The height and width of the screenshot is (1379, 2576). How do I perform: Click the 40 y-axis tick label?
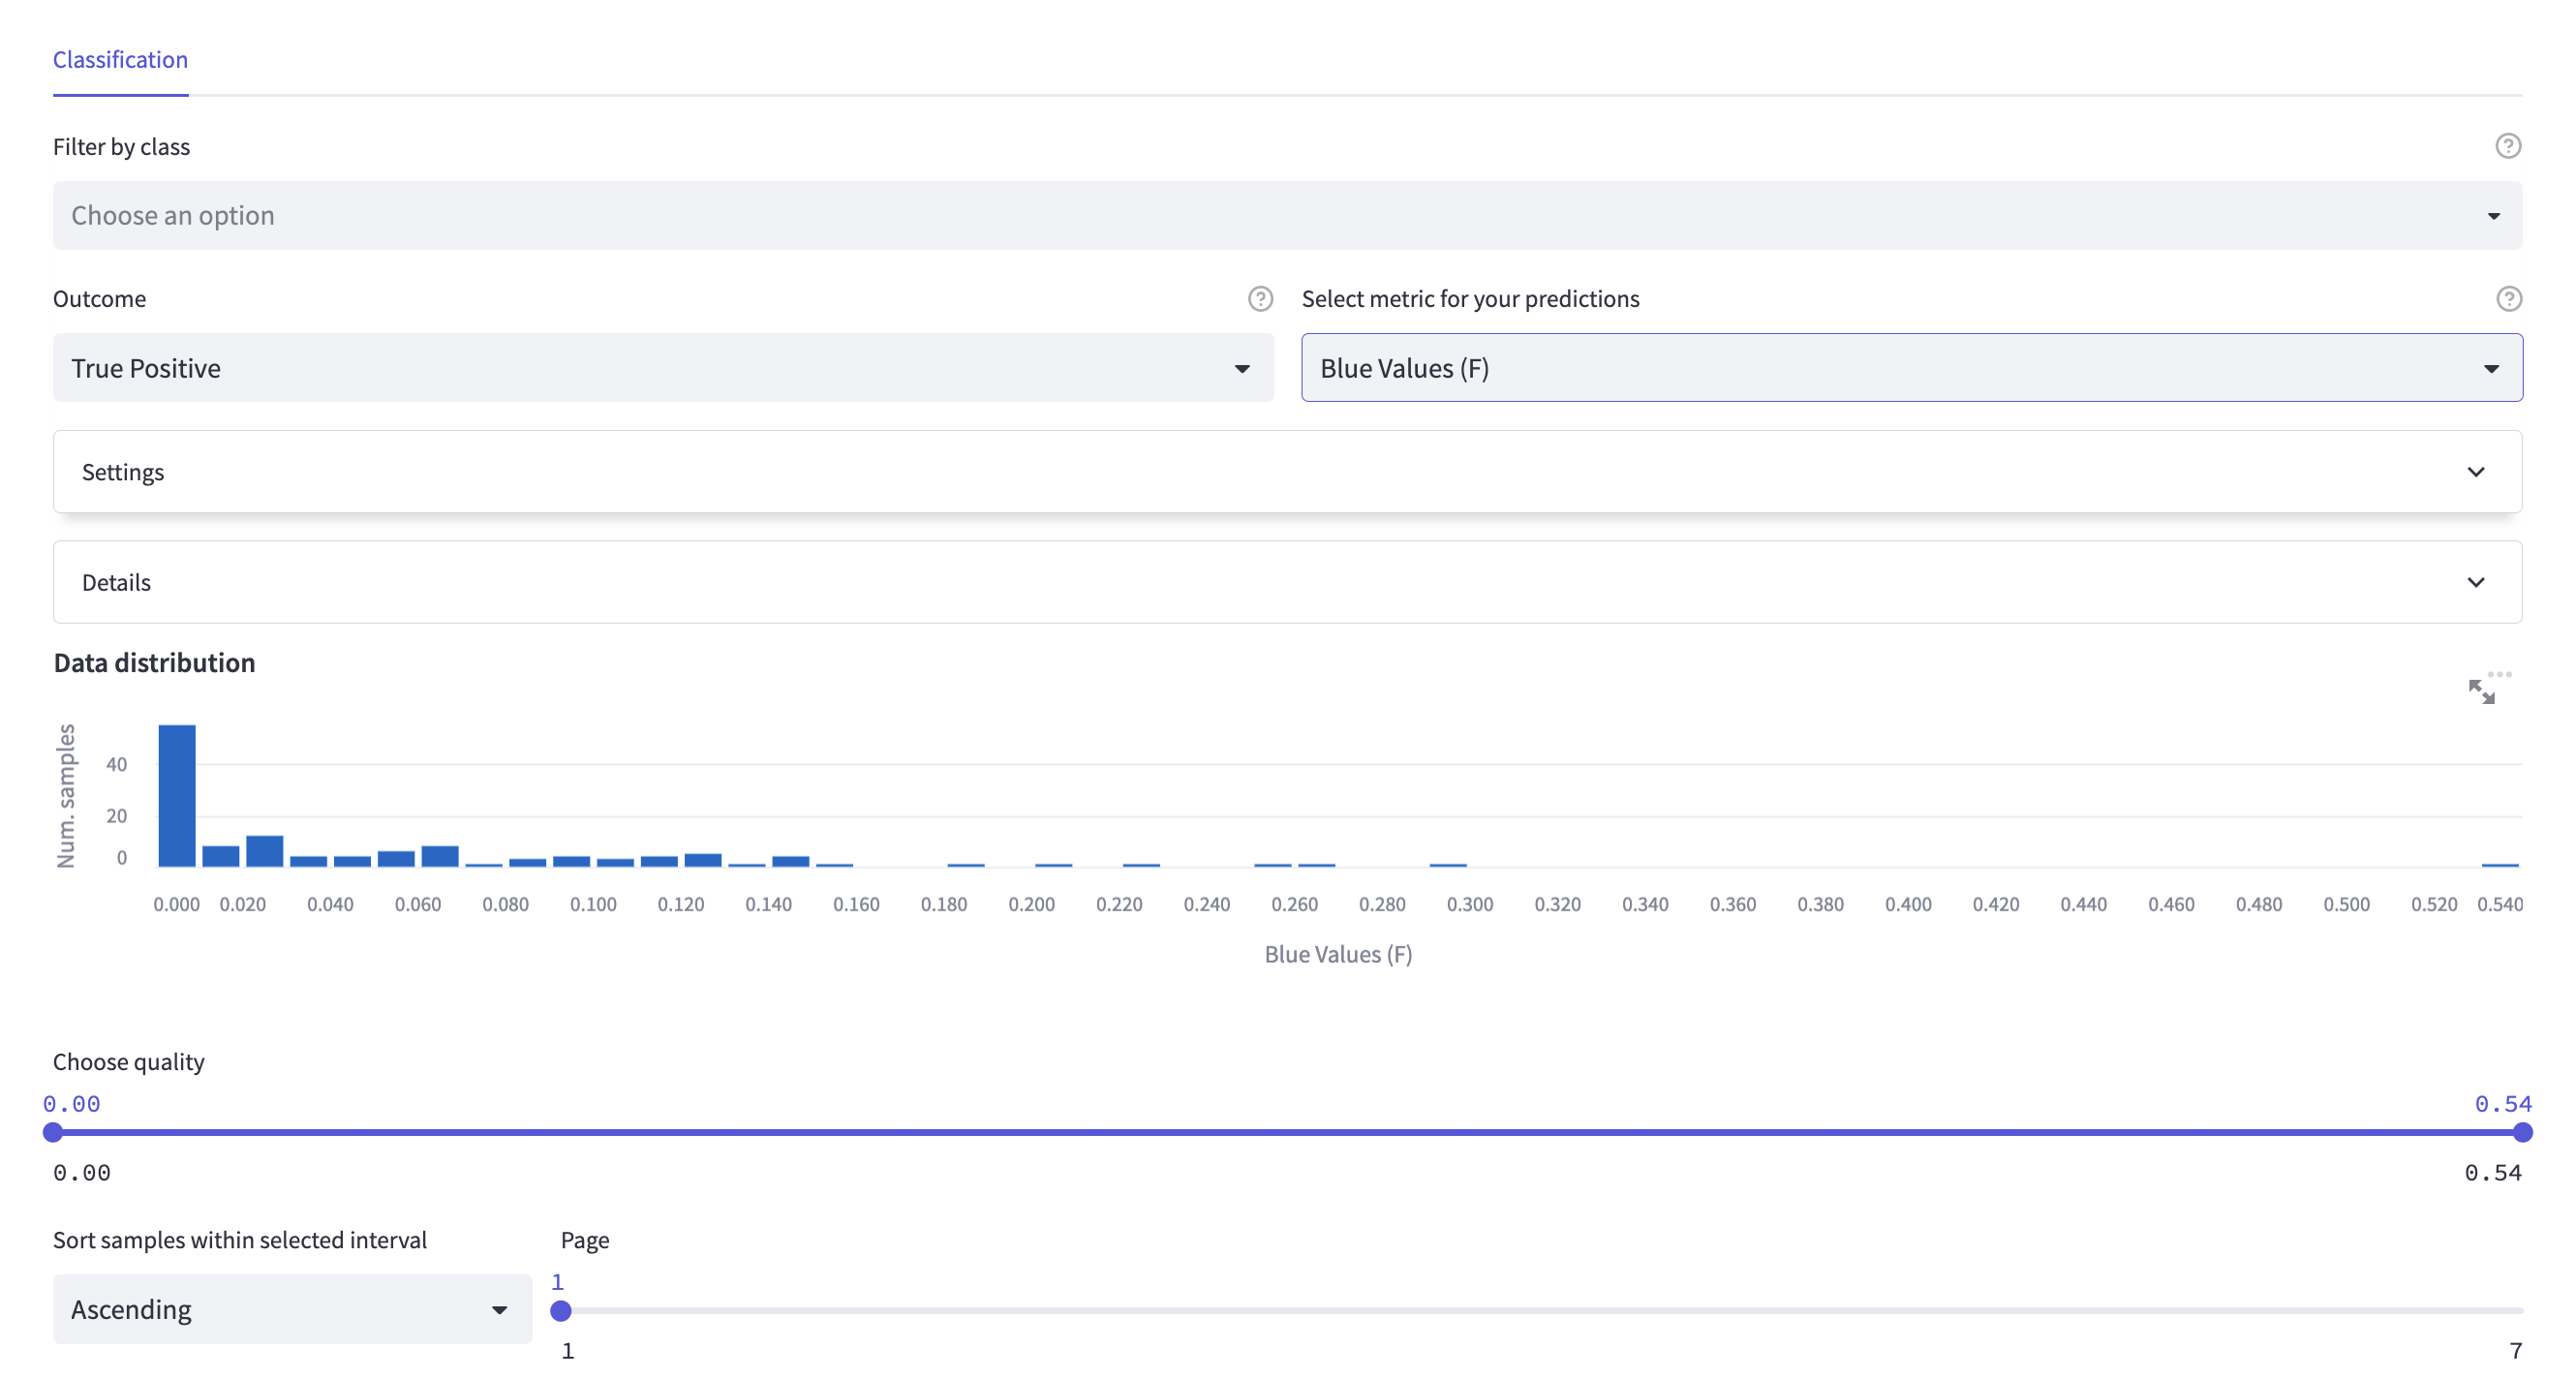tap(116, 764)
